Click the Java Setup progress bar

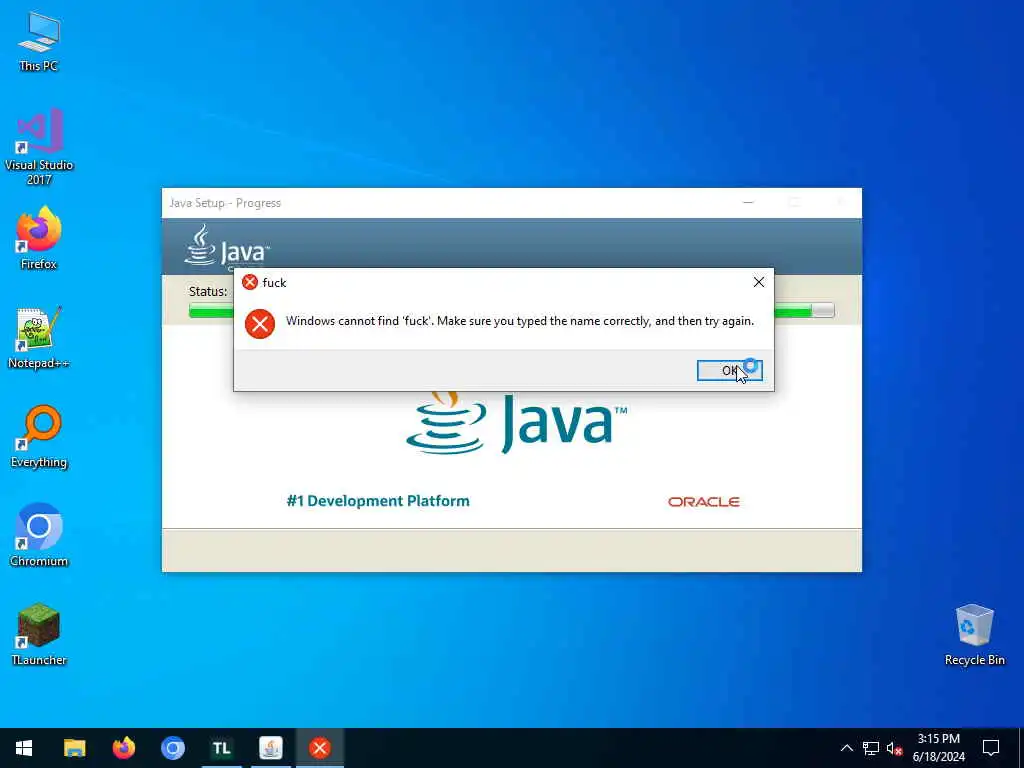point(511,310)
